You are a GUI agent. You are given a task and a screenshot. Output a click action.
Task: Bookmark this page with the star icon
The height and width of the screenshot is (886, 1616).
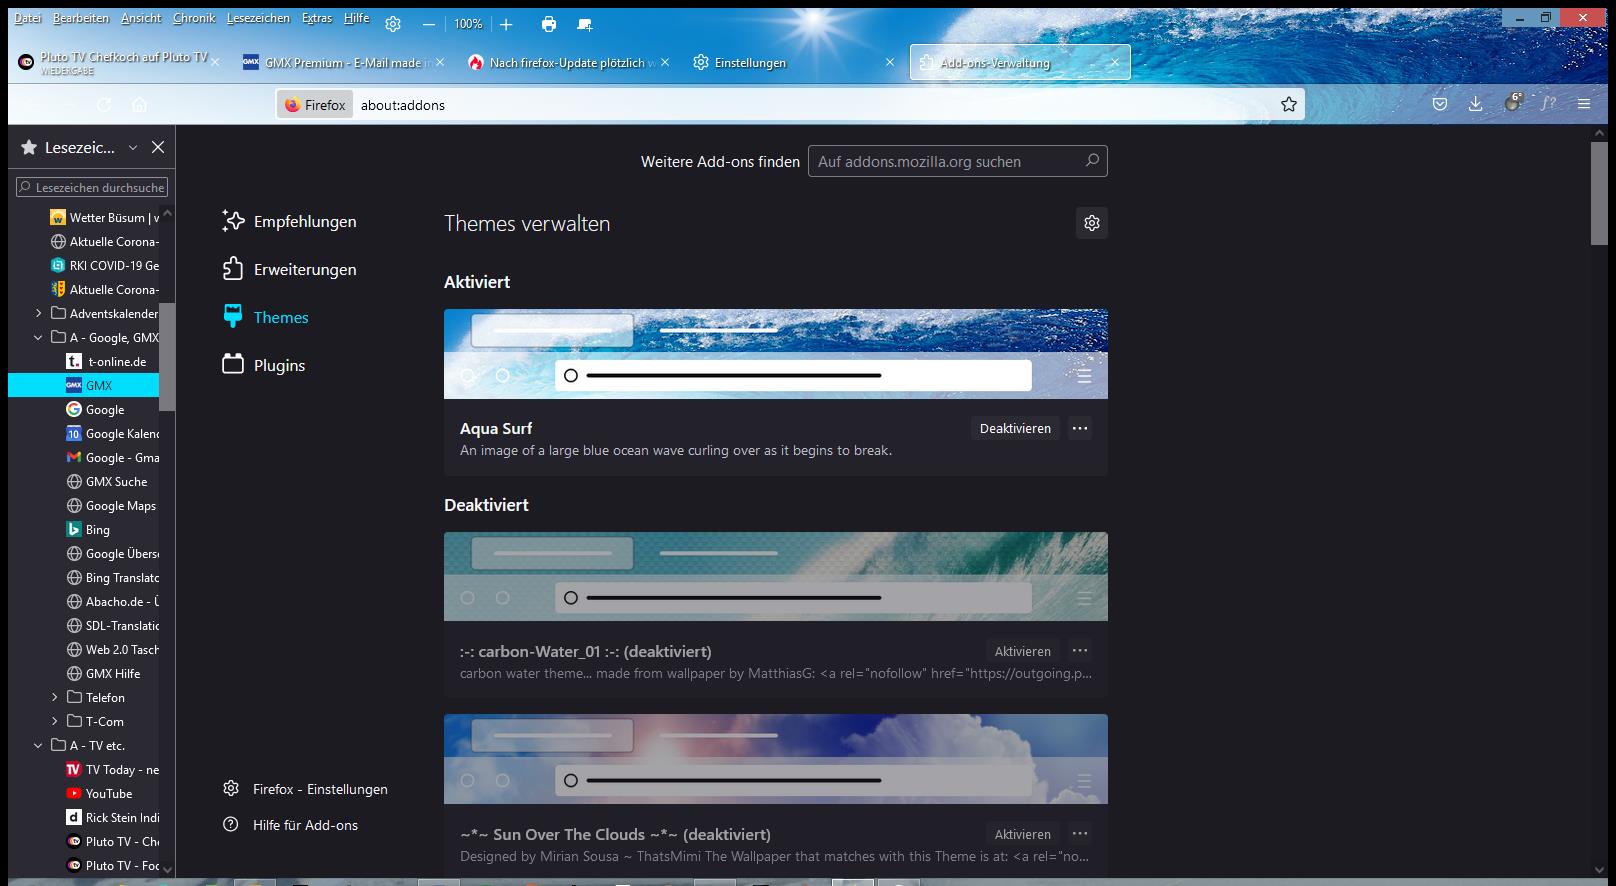tap(1289, 104)
